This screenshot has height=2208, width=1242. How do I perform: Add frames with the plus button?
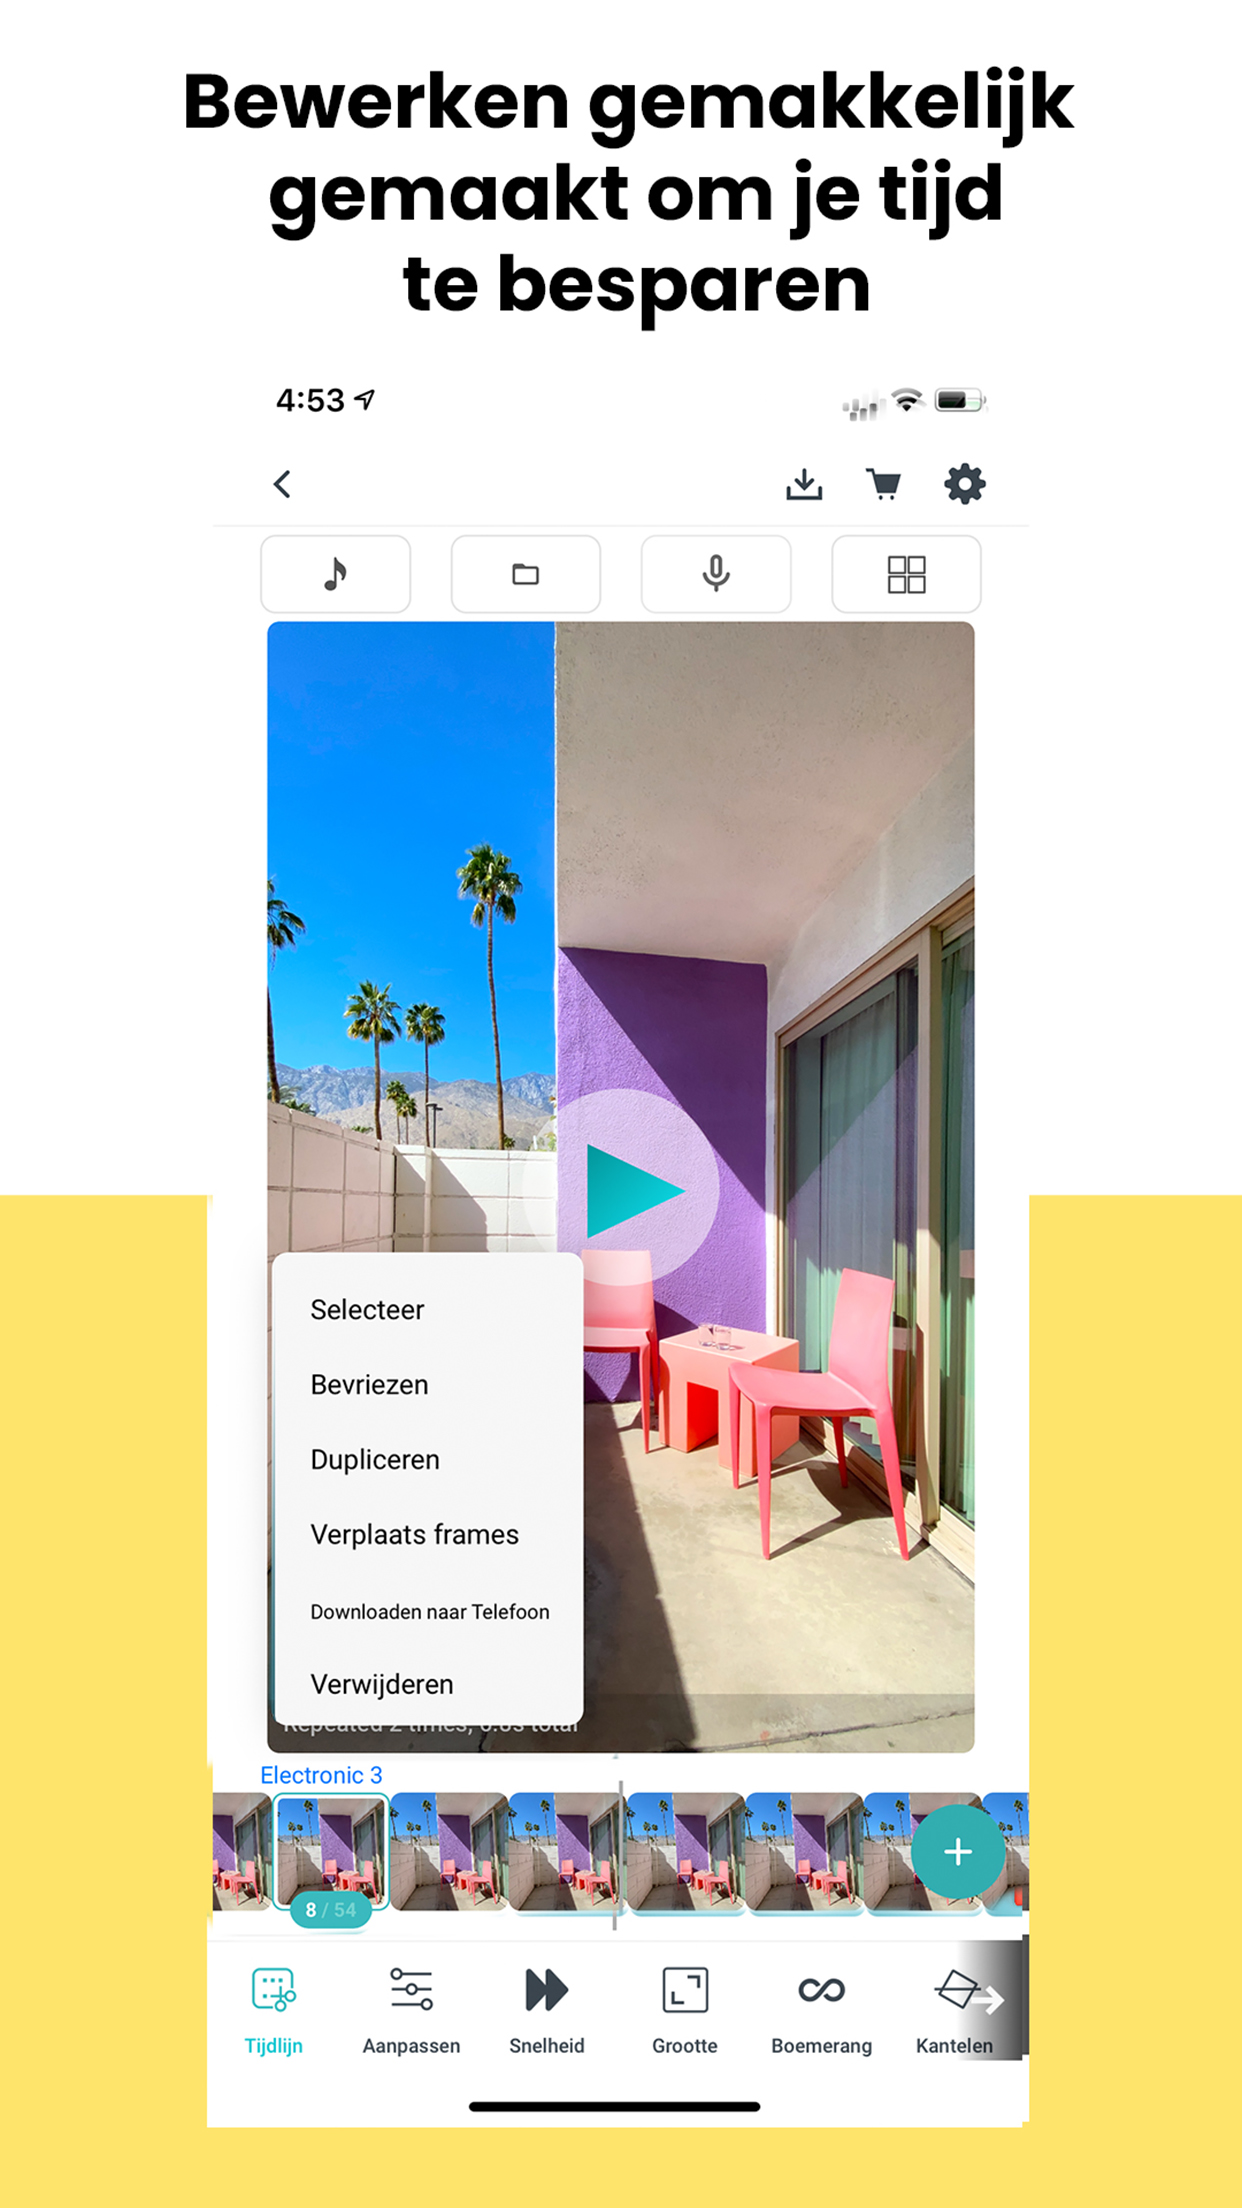tap(958, 1852)
